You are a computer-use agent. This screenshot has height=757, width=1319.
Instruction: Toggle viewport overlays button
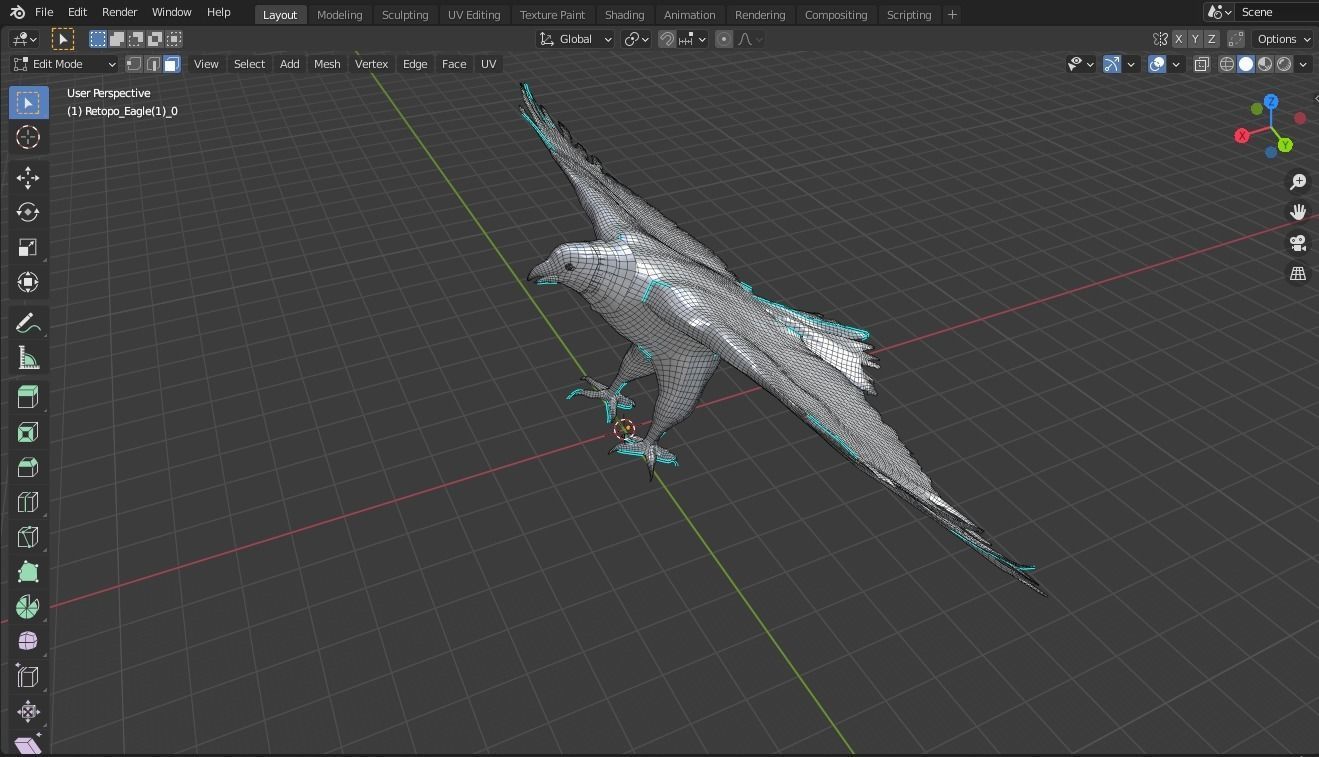(x=1157, y=64)
